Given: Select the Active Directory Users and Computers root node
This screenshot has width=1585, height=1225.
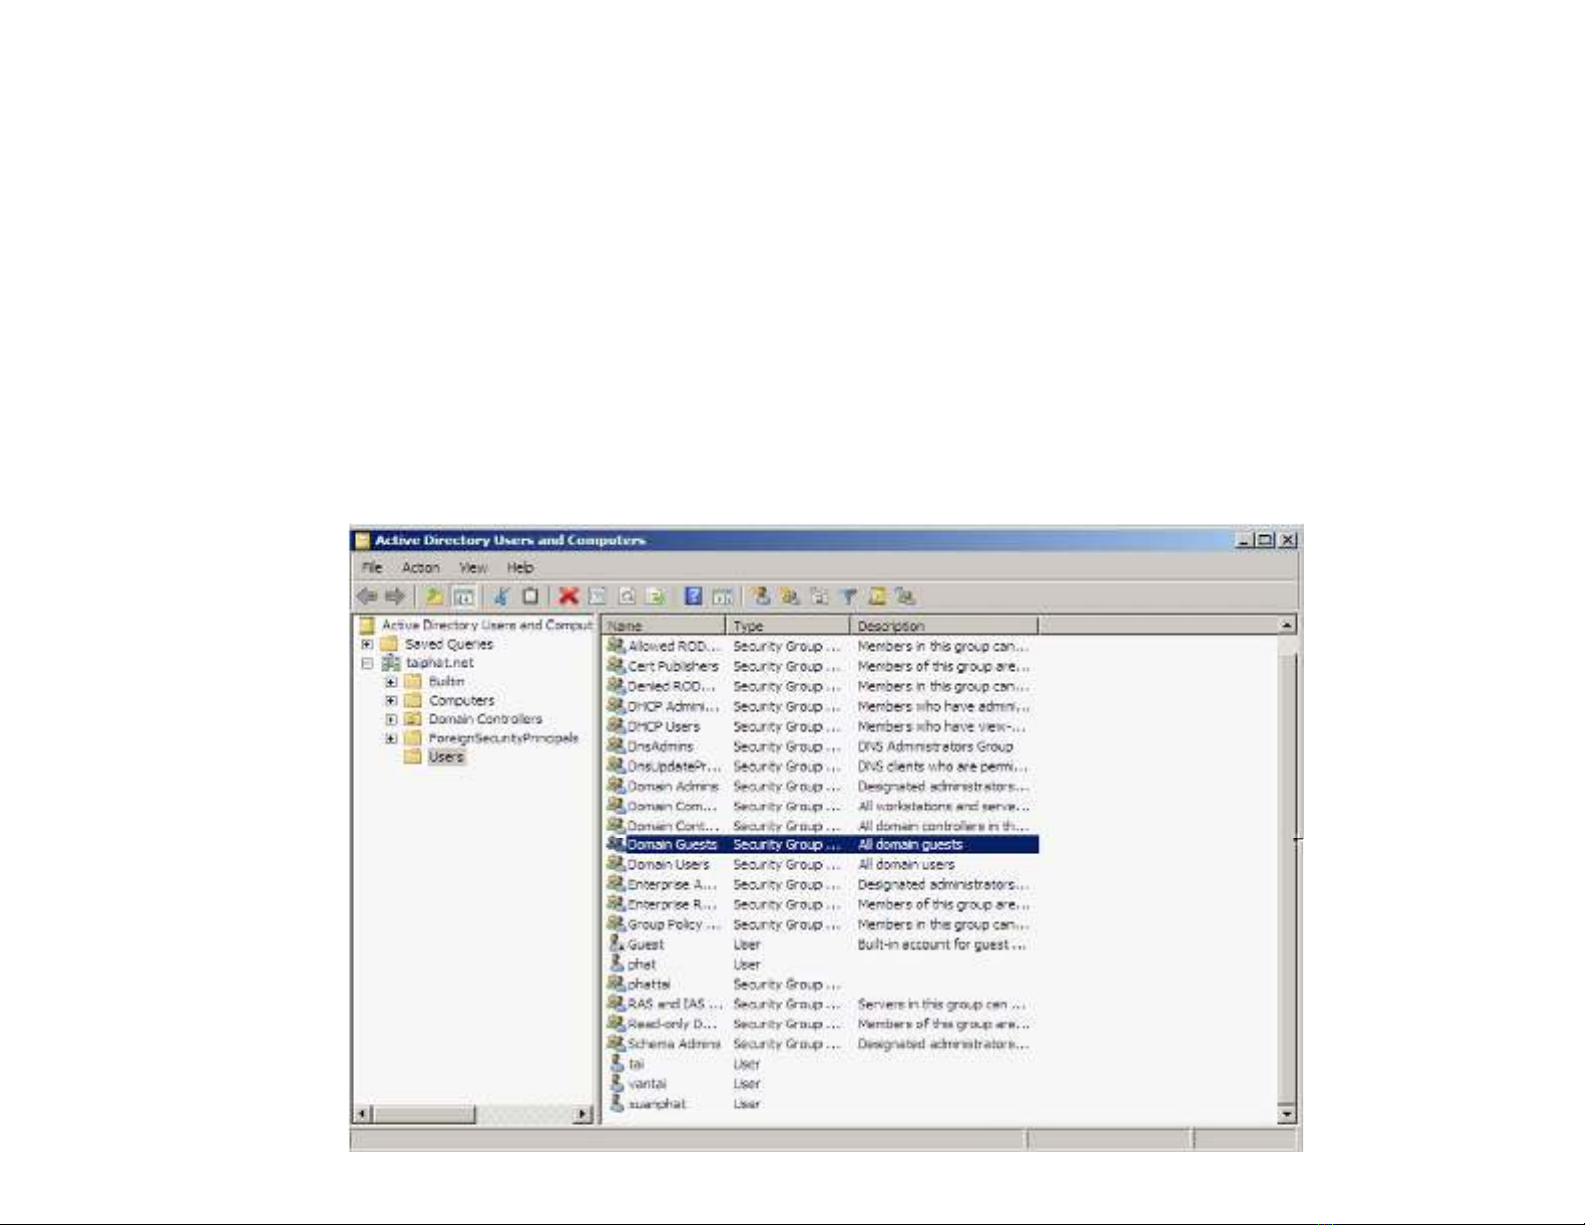Looking at the screenshot, I should (487, 625).
